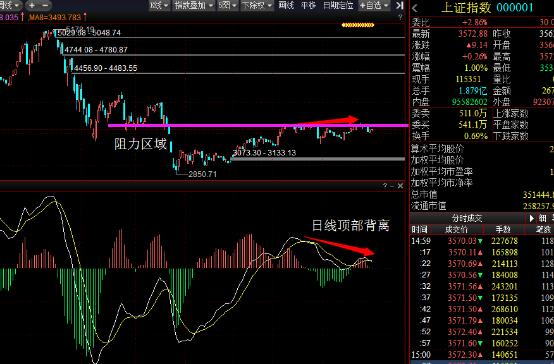Click the help question mark in indicator panel

[x=385, y=186]
